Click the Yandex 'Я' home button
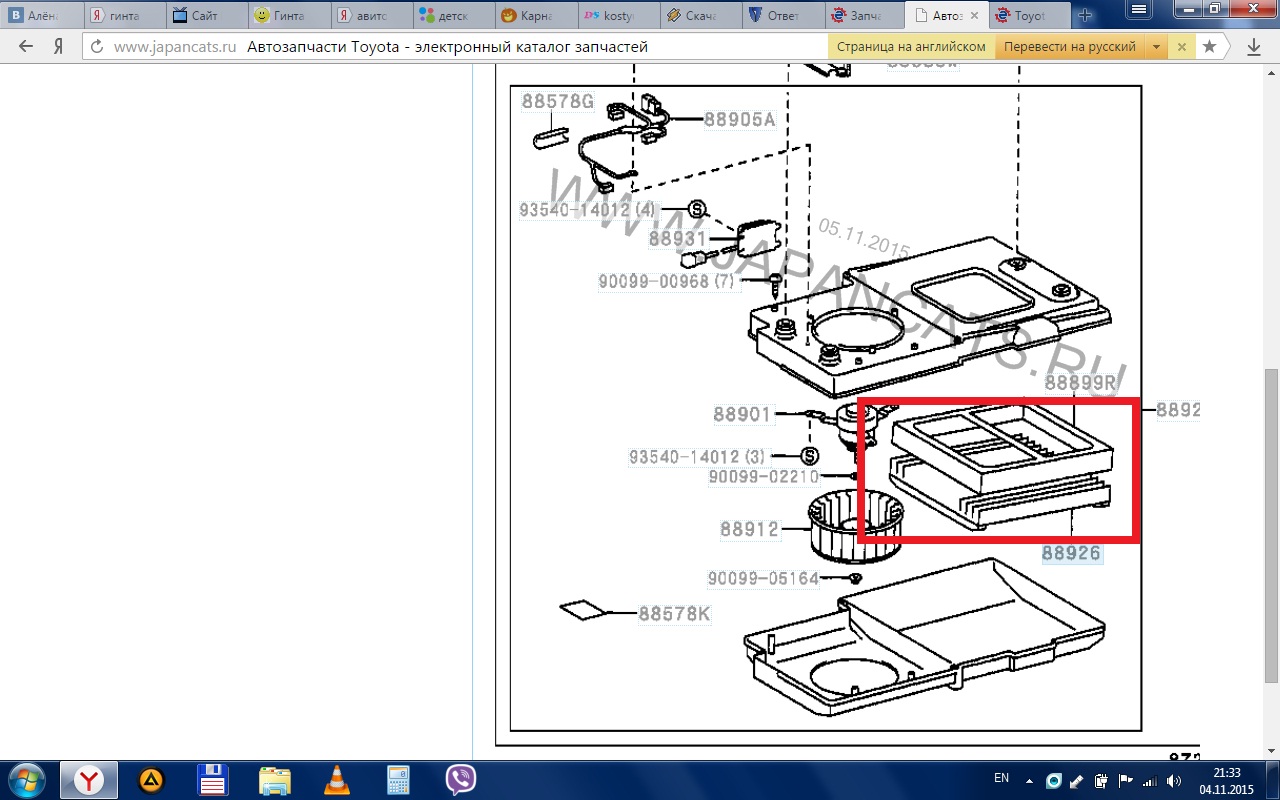Screen dimensions: 1280x800 coord(59,47)
